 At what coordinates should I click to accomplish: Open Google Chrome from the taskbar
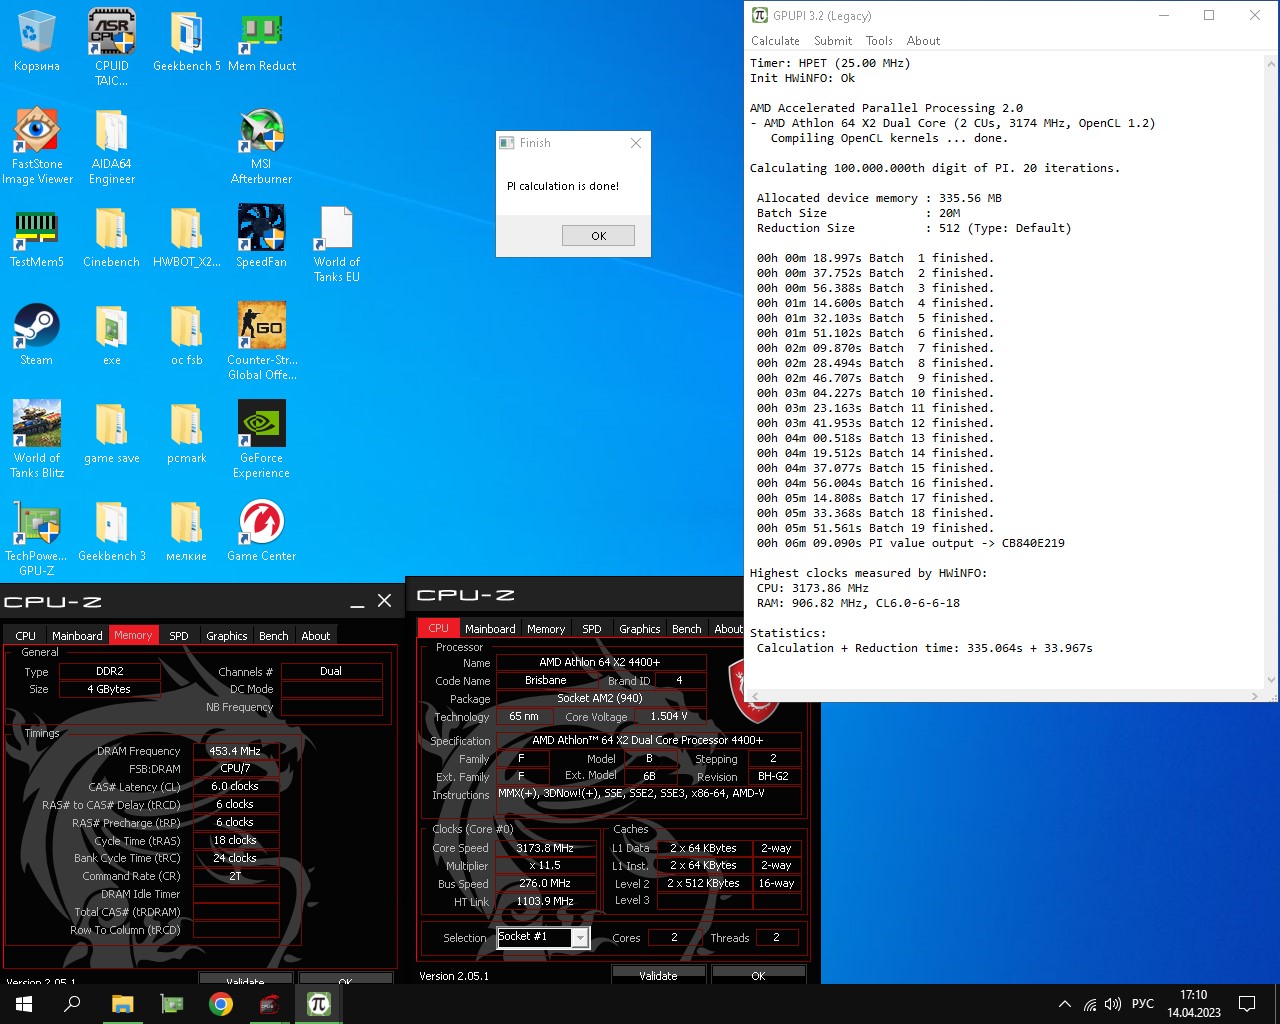221,1004
